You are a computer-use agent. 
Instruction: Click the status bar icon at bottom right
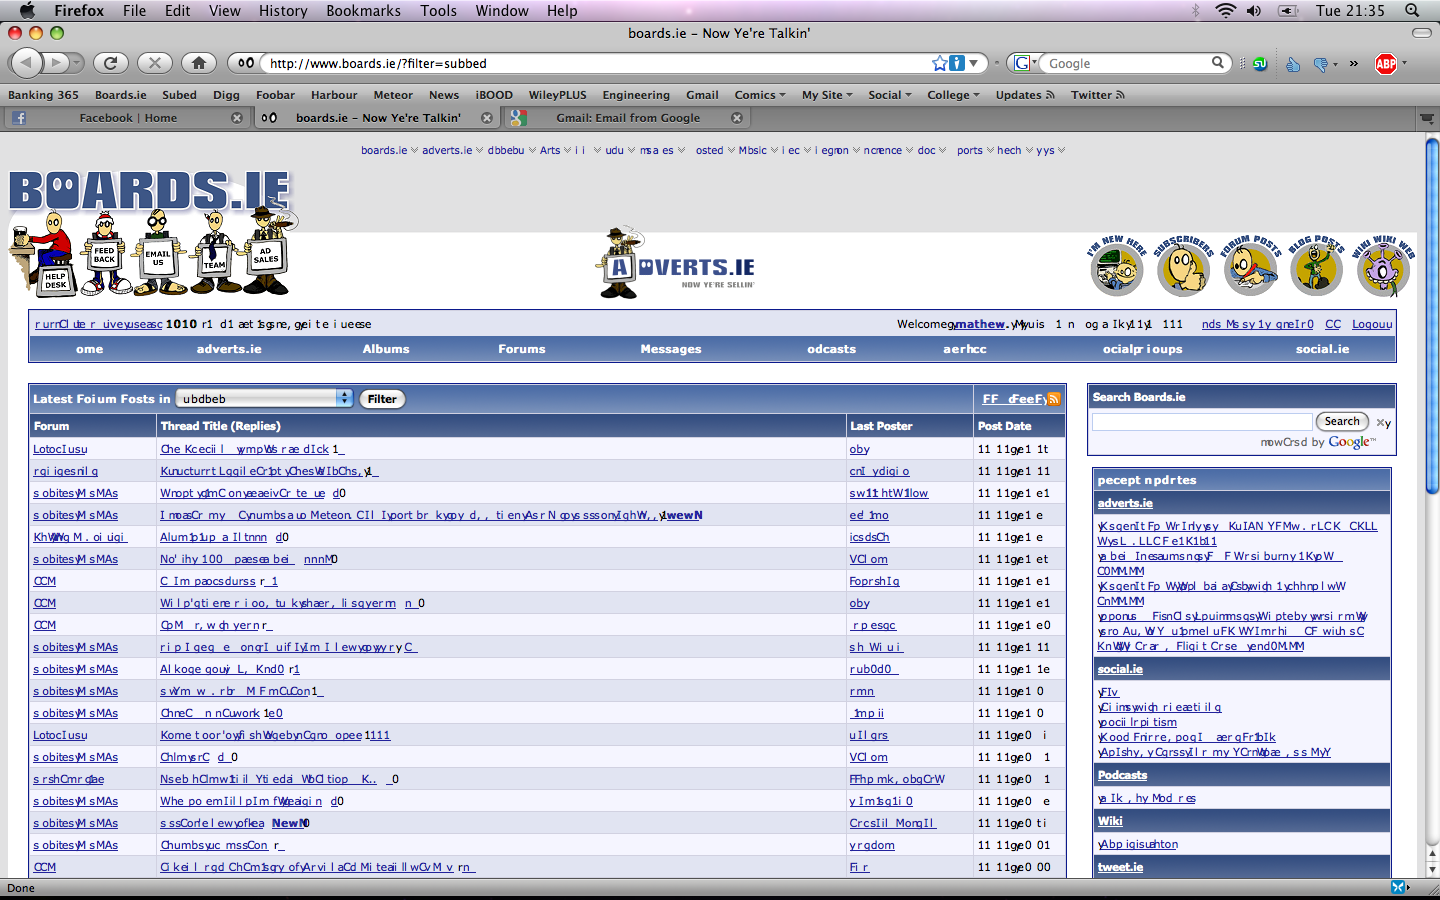point(1400,887)
